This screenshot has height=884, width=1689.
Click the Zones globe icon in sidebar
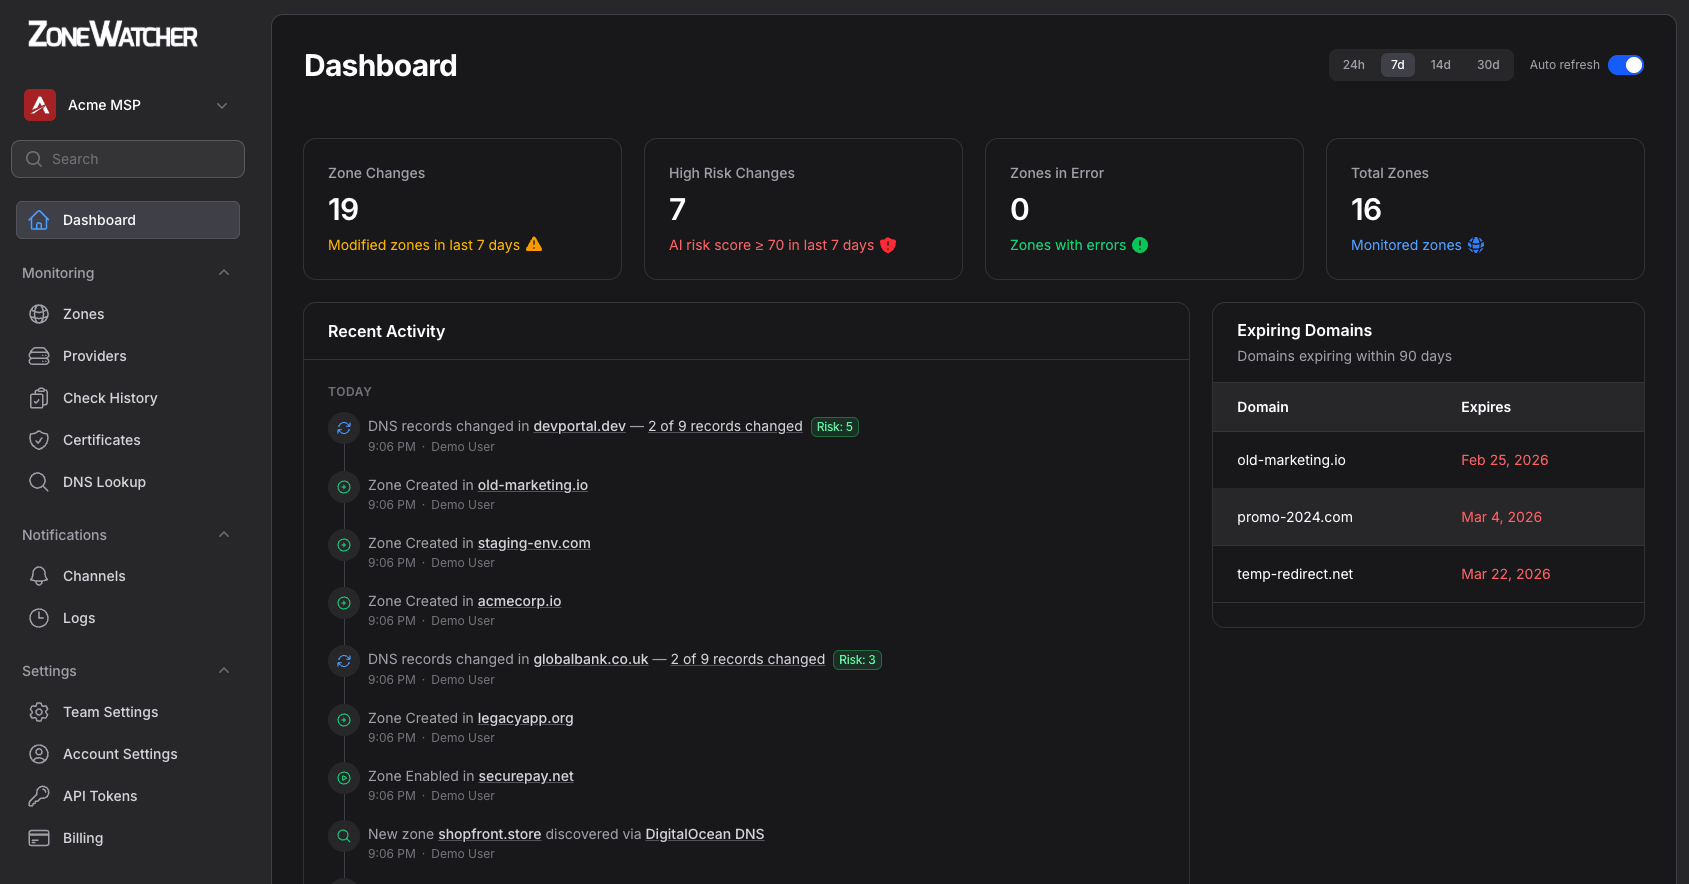pos(39,314)
